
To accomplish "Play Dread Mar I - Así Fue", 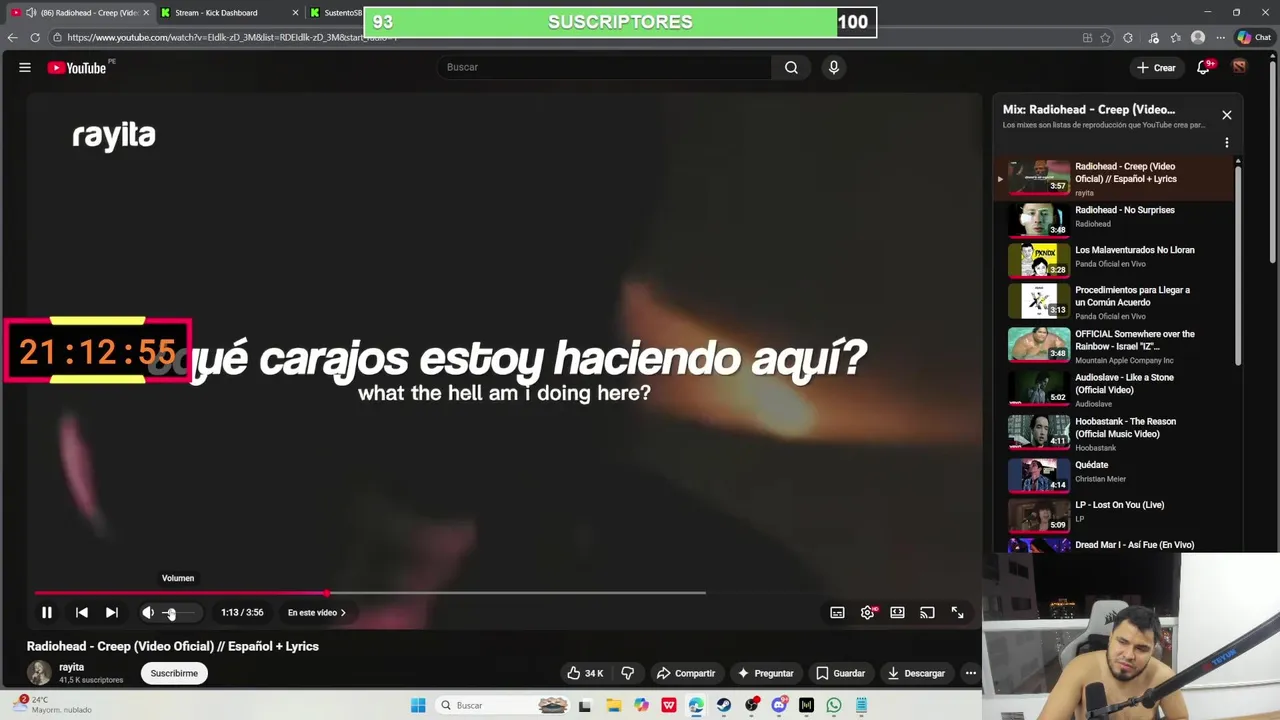I will (x=1115, y=545).
